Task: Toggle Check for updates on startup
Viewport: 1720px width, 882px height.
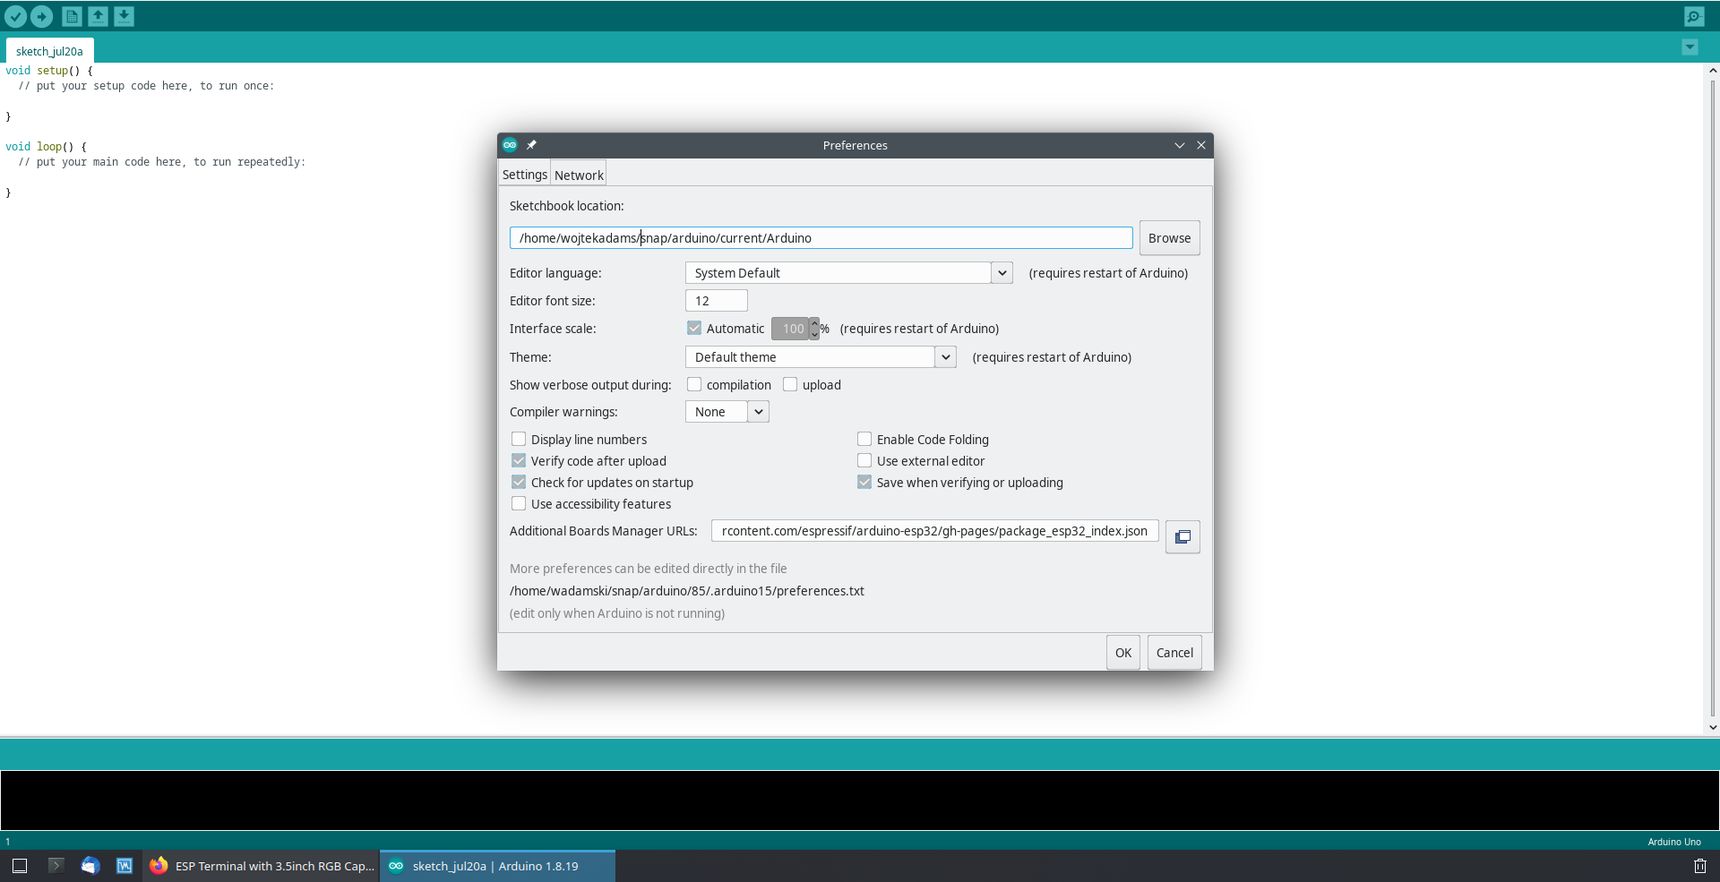Action: (518, 482)
